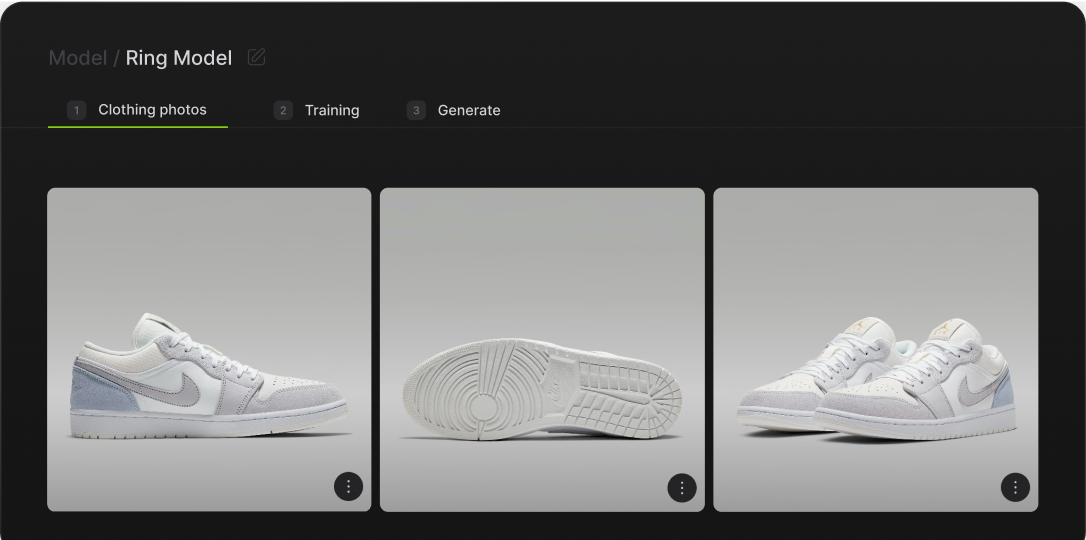This screenshot has width=1086, height=540.
Task: Click the Ring Model title text
Action: pyautogui.click(x=179, y=58)
